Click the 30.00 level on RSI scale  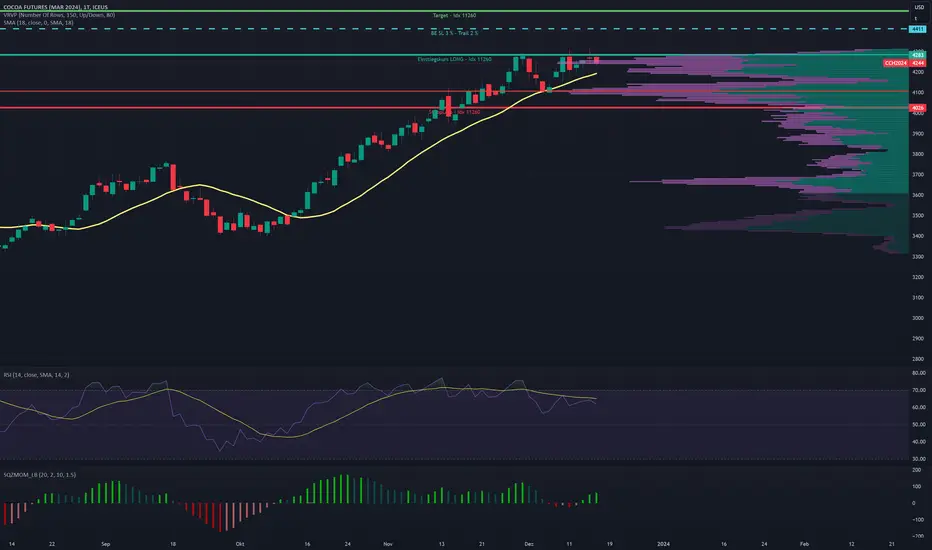click(919, 459)
